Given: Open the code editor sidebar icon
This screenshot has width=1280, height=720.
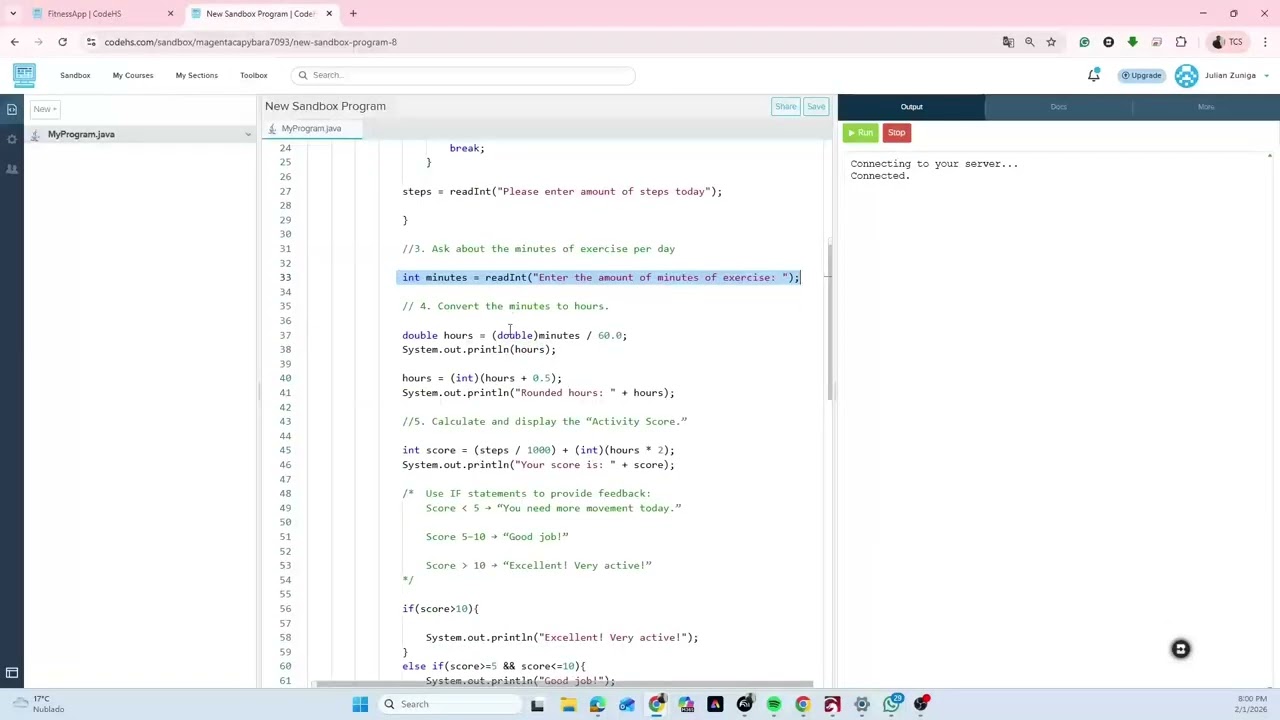Looking at the screenshot, I should [x=12, y=109].
